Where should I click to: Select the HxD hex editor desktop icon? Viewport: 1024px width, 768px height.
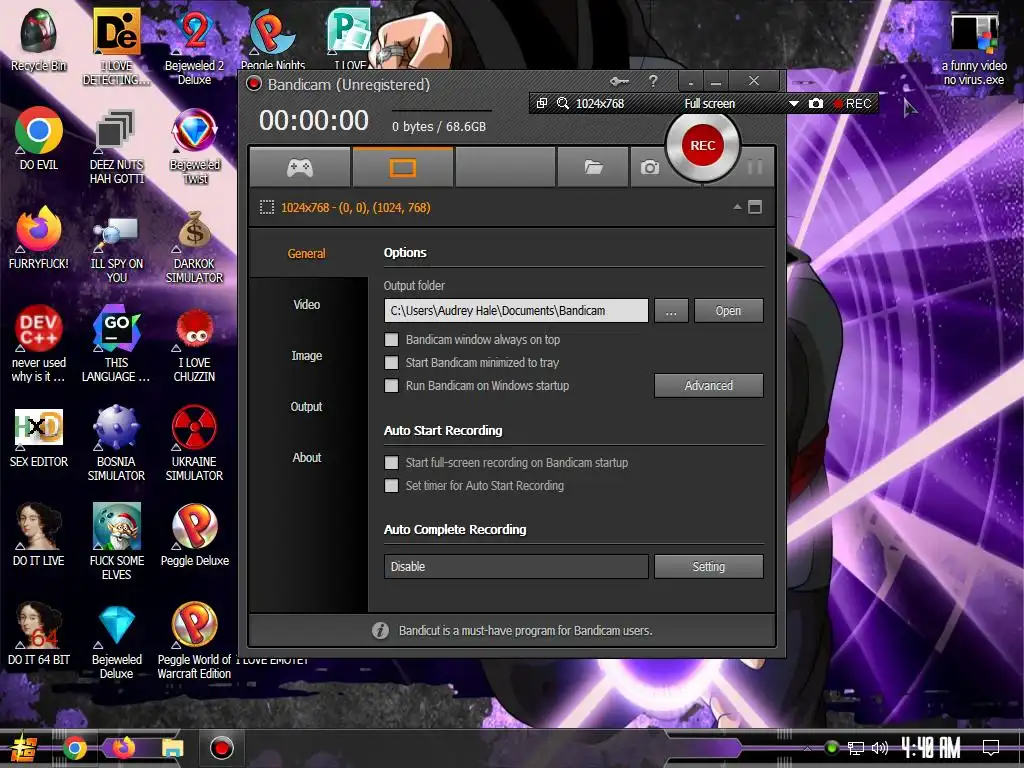tap(39, 436)
